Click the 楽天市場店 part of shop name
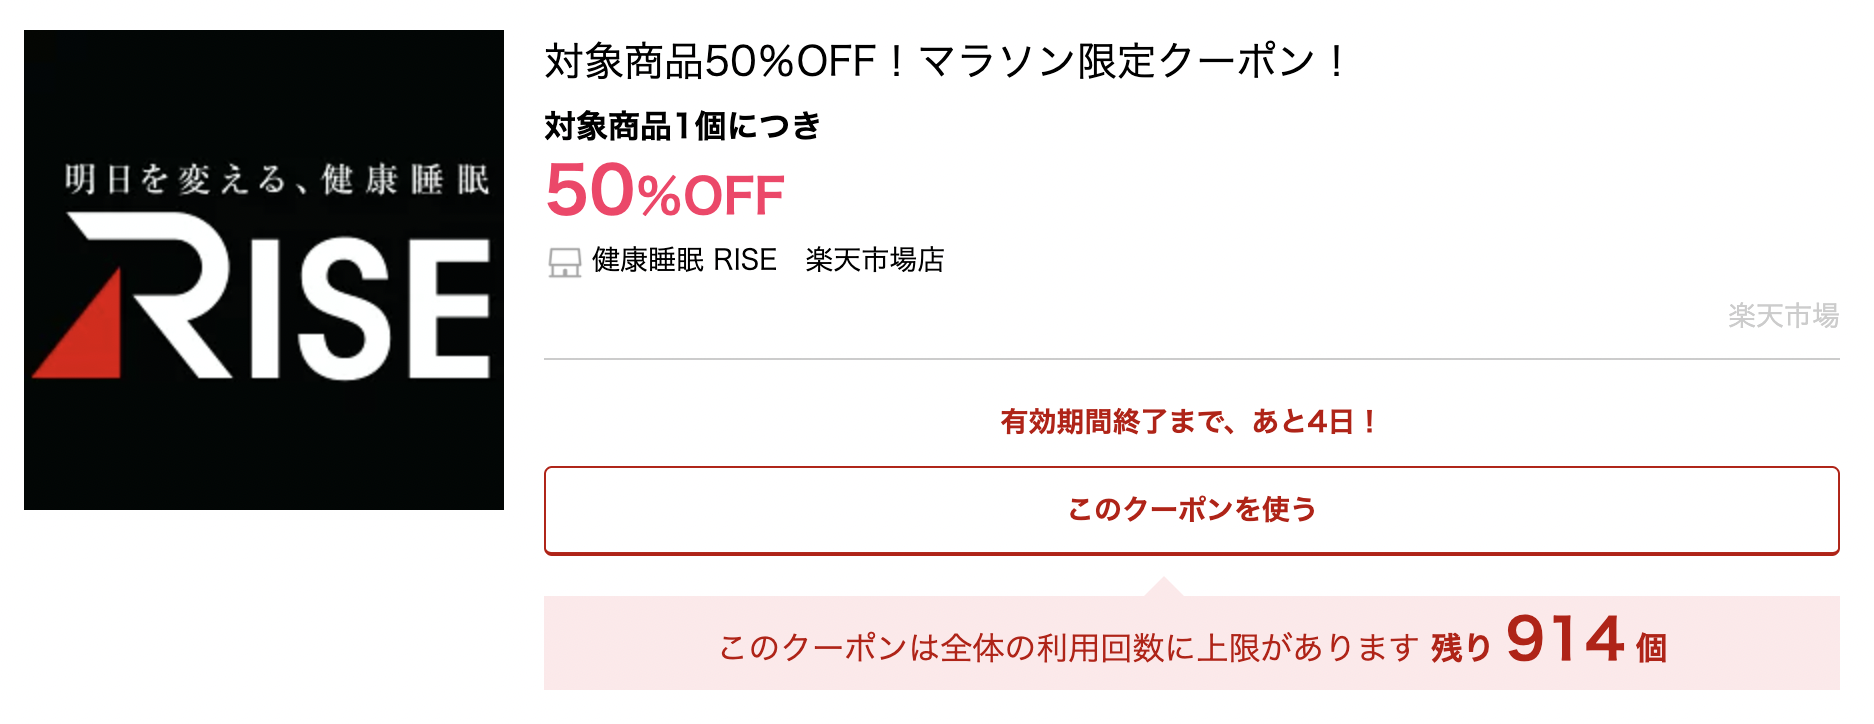The width and height of the screenshot is (1874, 724). (x=875, y=260)
